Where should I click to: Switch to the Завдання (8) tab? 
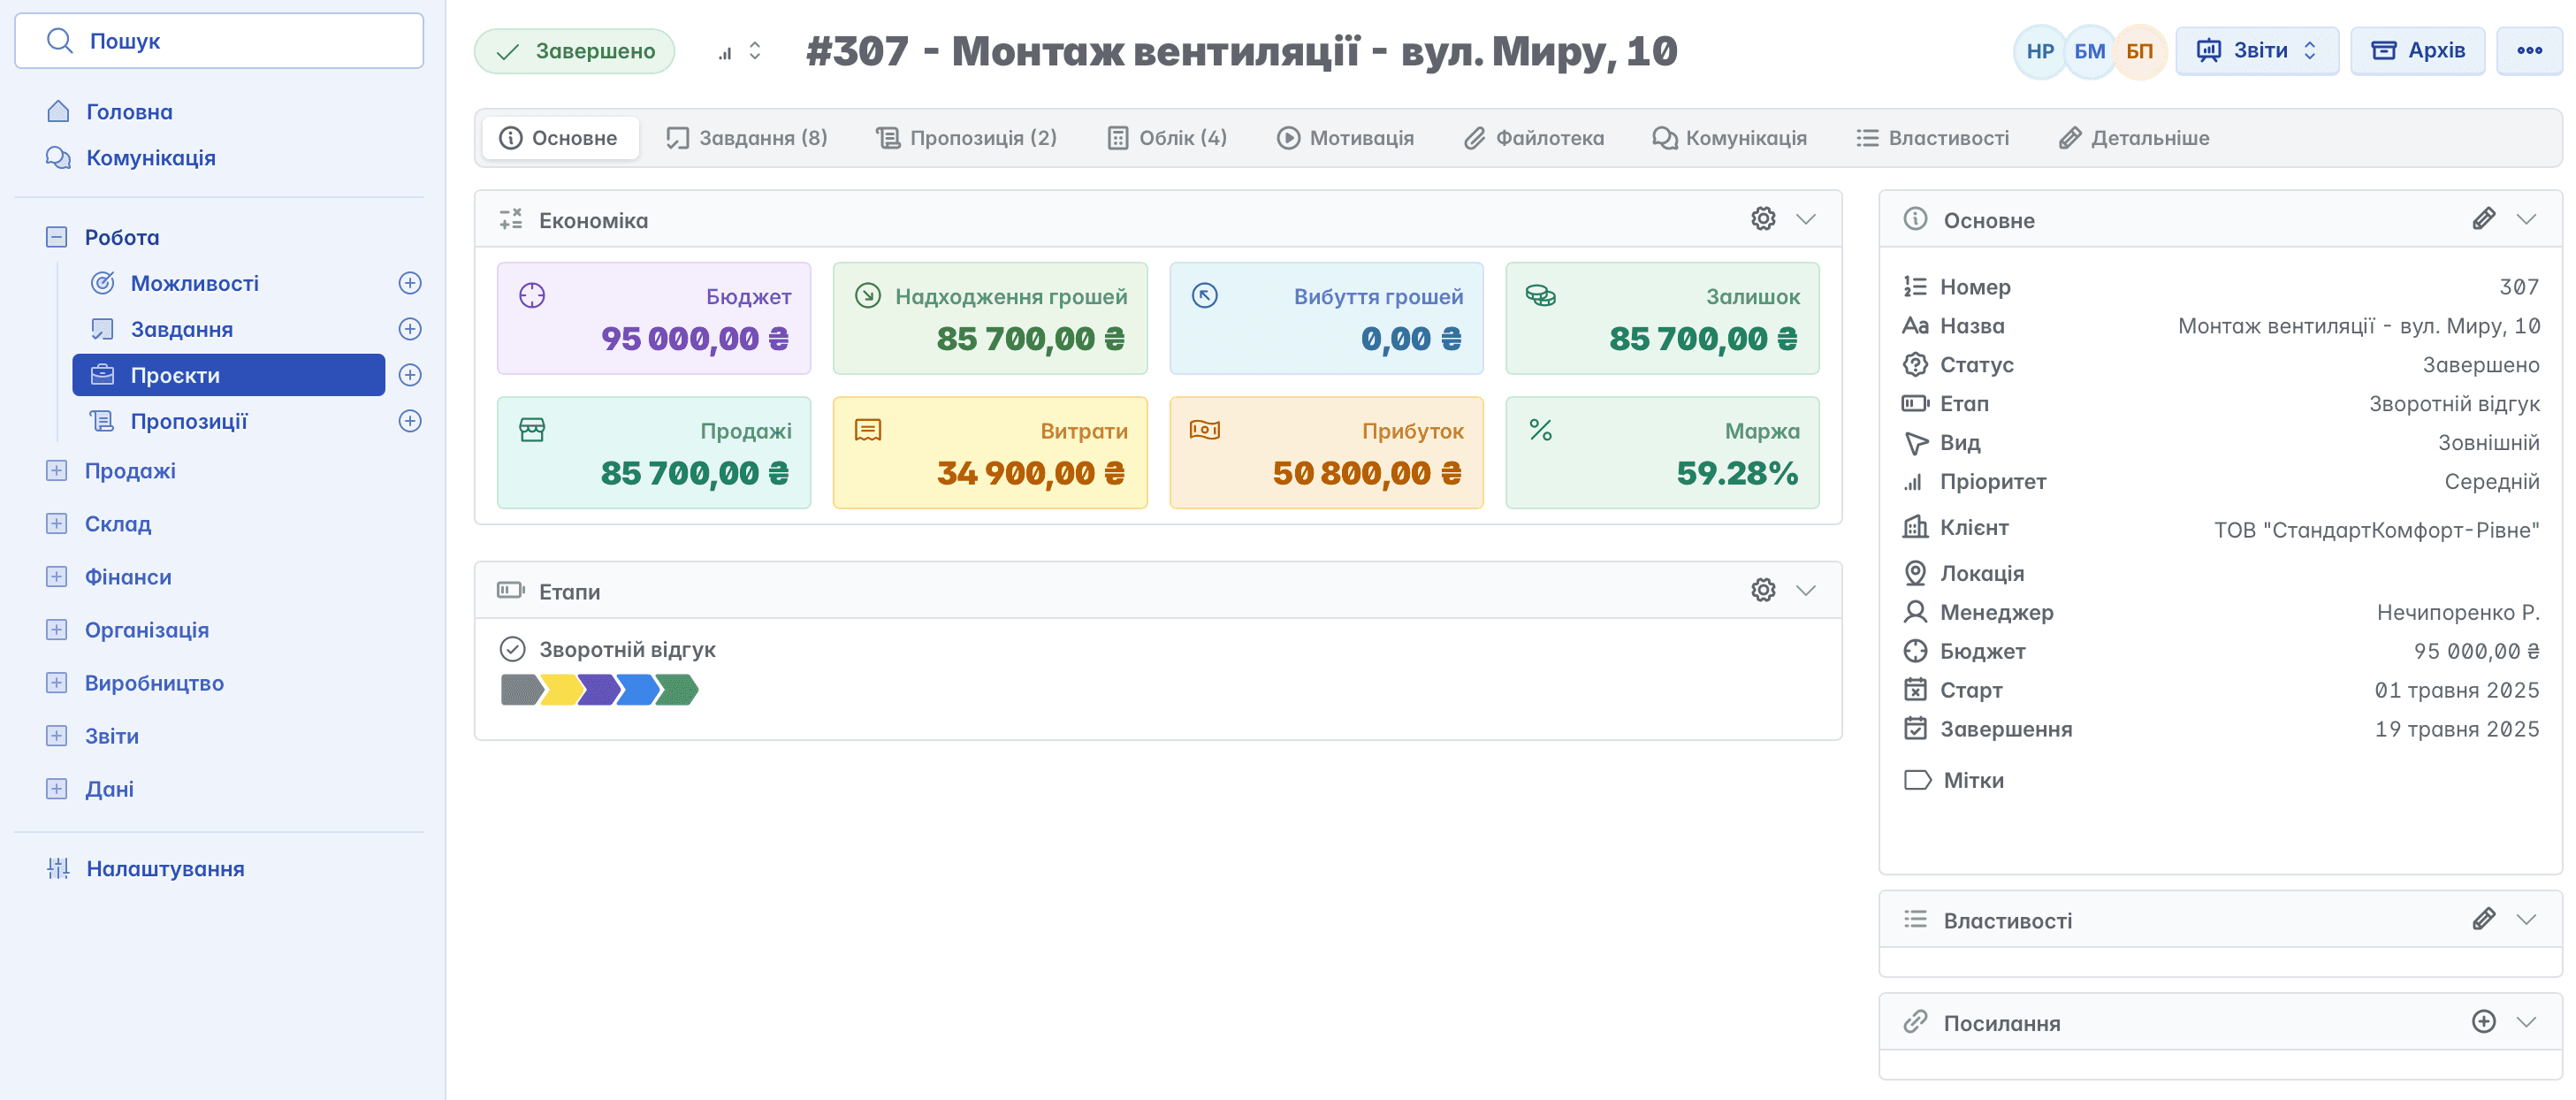[747, 138]
